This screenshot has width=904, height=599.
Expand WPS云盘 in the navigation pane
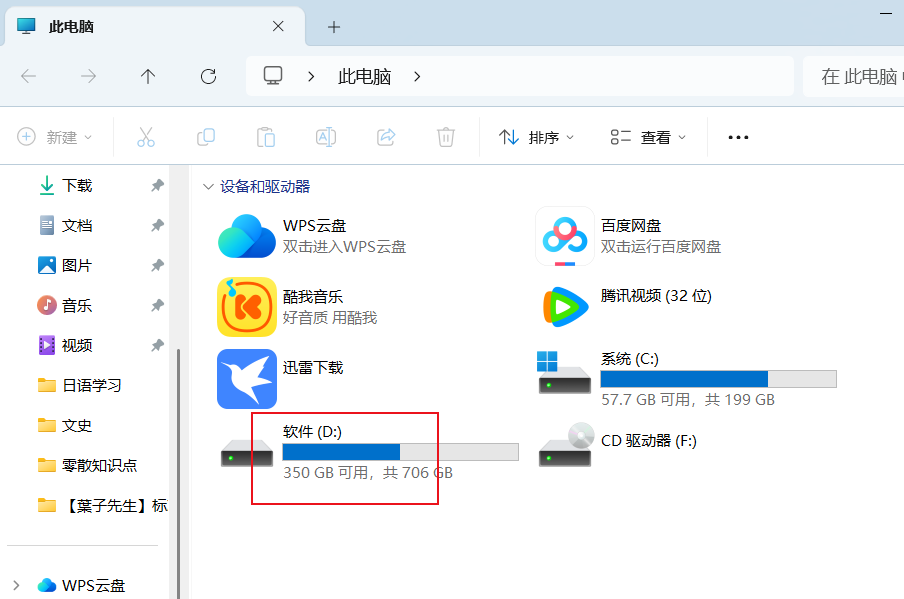[x=16, y=585]
